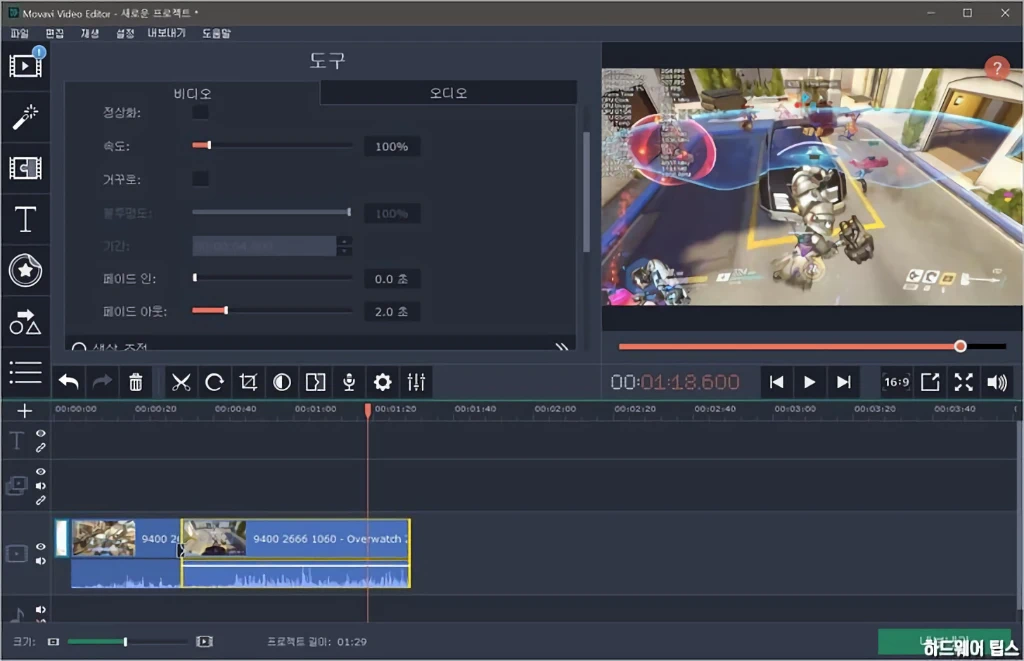
Task: Select the first 9400 clip thumbnail
Action: (x=104, y=538)
